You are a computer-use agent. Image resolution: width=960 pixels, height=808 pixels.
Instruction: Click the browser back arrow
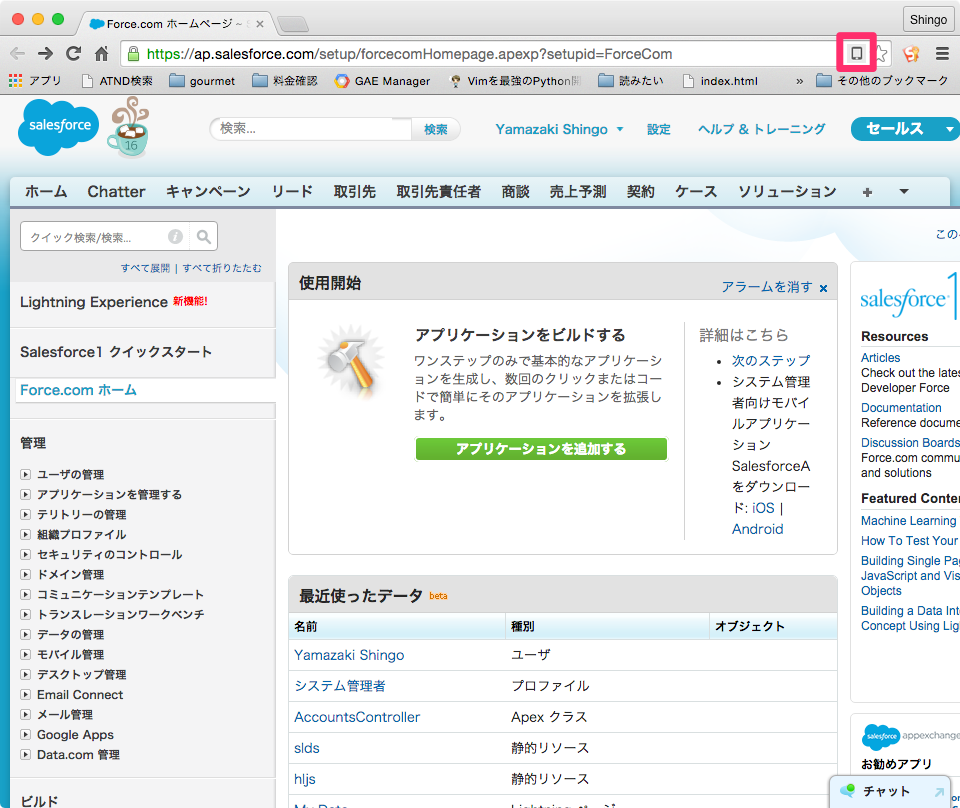[18, 54]
